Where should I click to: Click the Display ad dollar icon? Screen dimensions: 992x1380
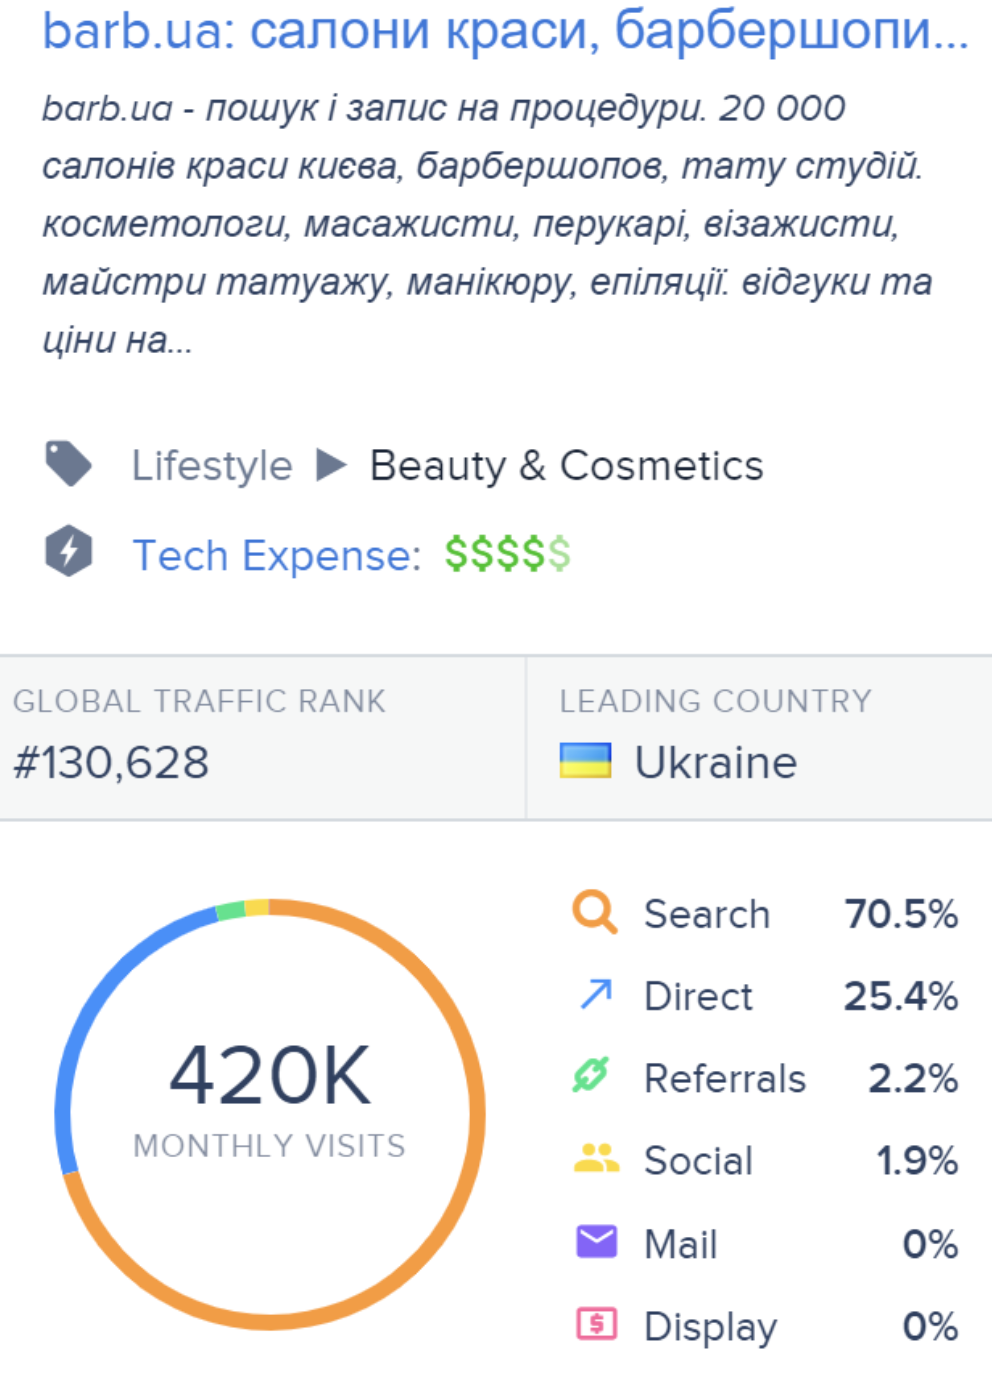pos(597,1324)
